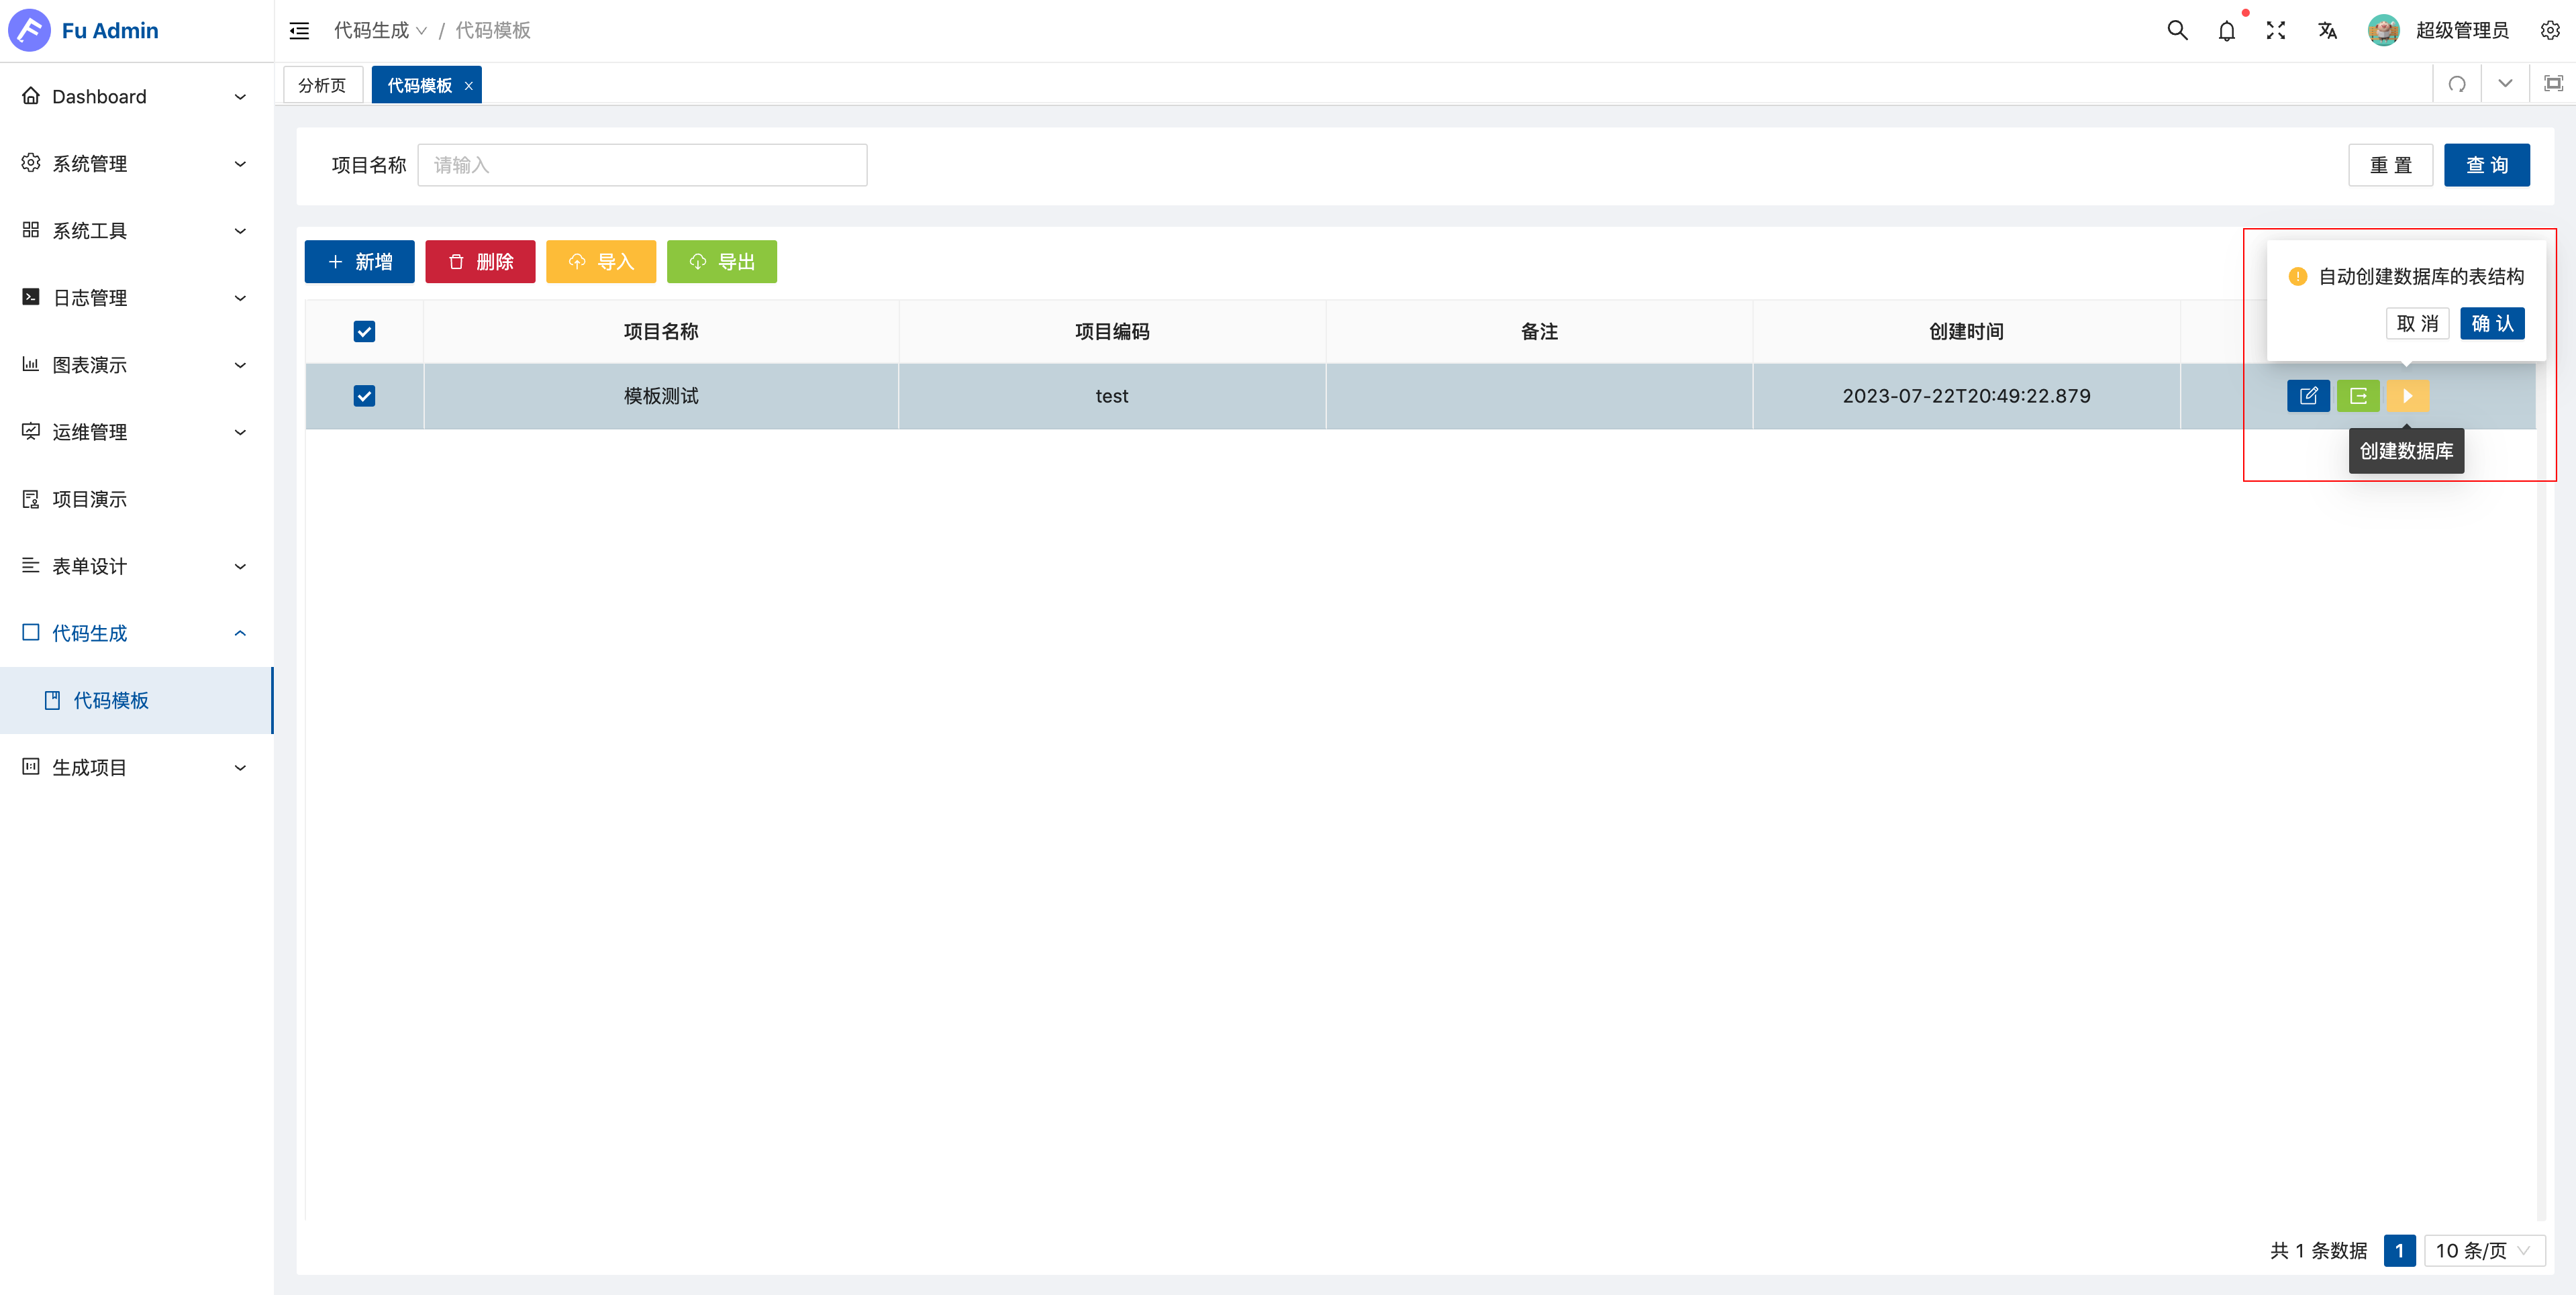Click the green export row icon

click(x=2358, y=396)
